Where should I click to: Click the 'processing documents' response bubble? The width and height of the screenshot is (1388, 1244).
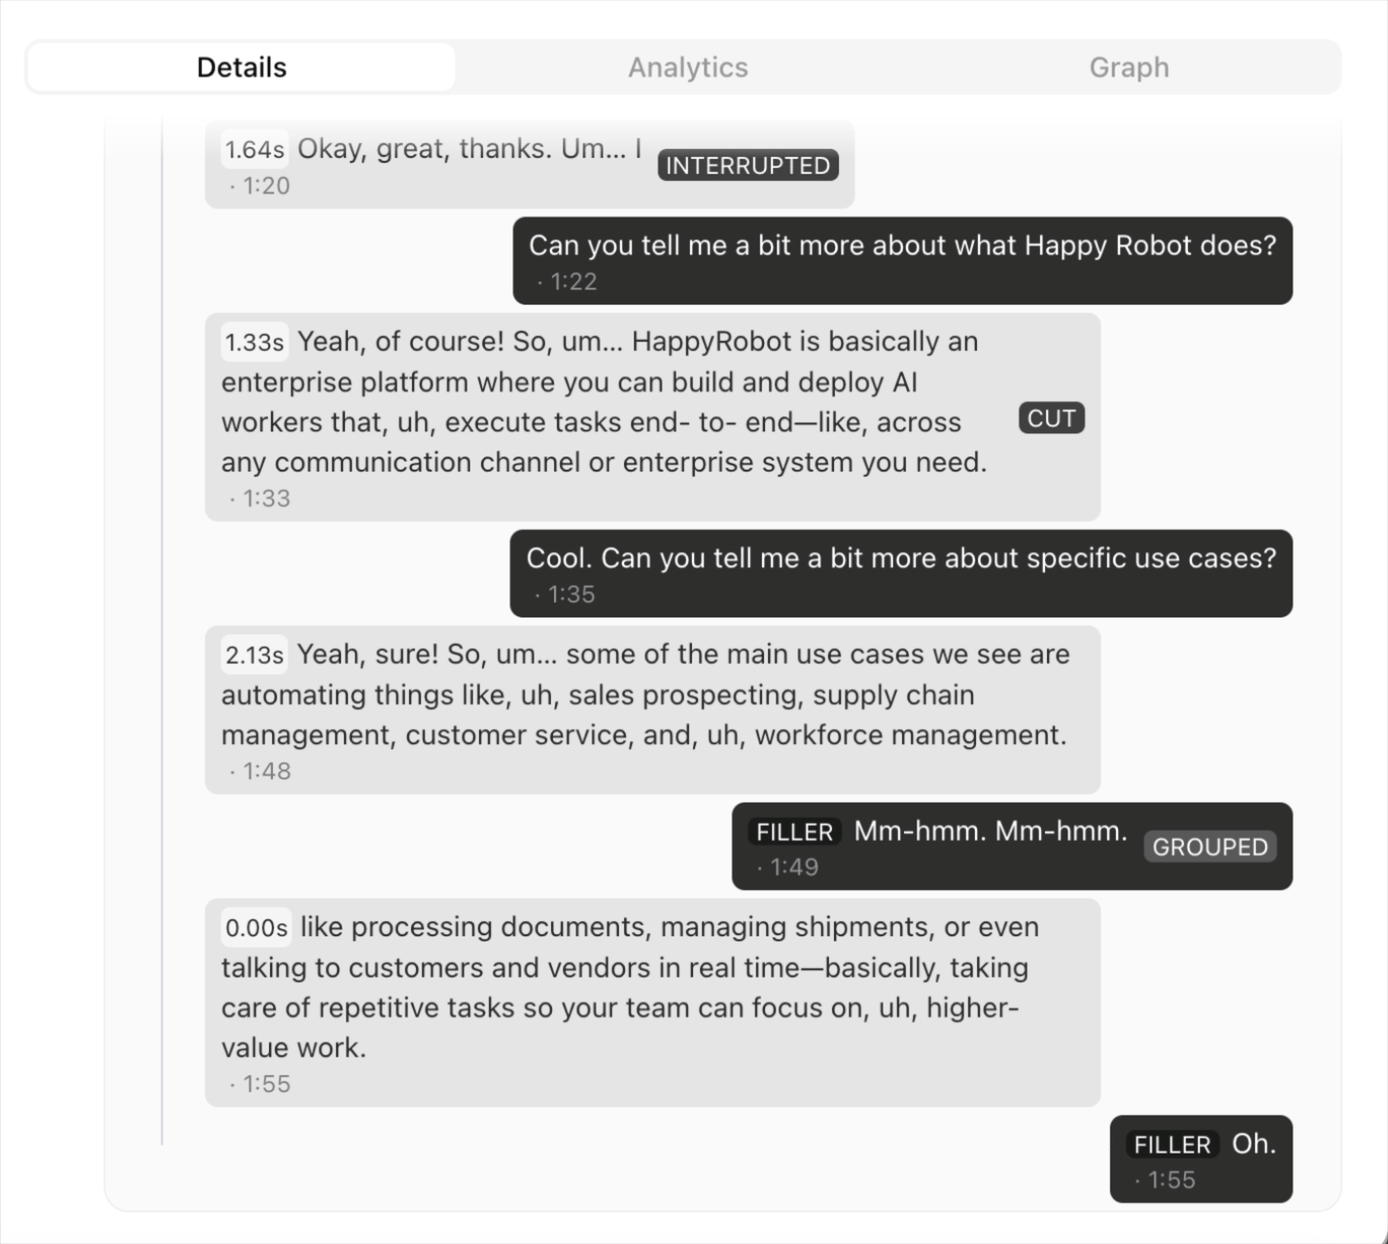coord(653,1003)
